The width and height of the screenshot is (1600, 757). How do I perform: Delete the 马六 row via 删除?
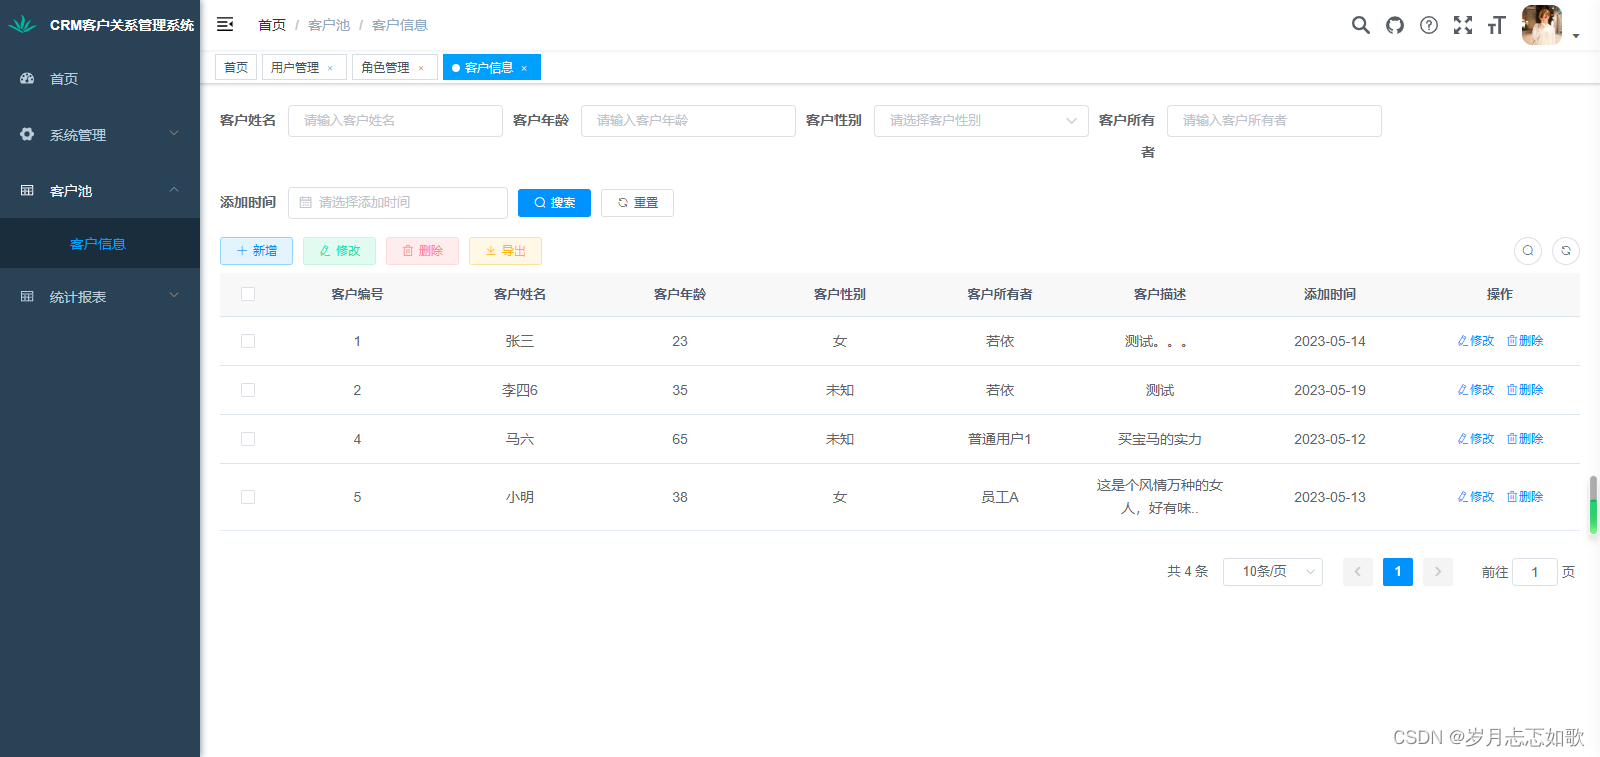[1525, 438]
